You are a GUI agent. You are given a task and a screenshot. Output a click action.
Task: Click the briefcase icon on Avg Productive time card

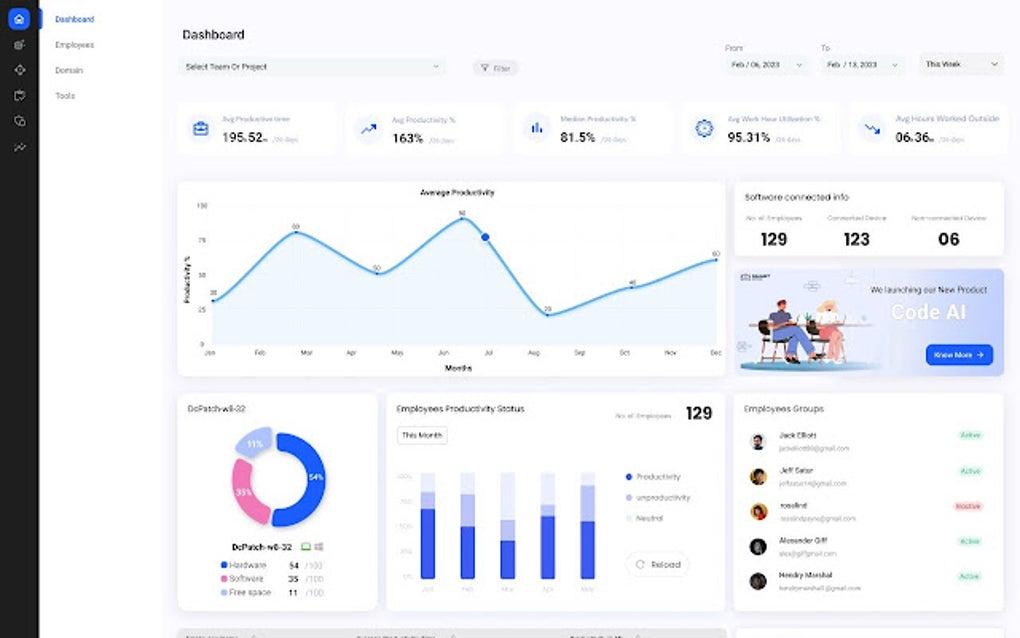click(200, 128)
